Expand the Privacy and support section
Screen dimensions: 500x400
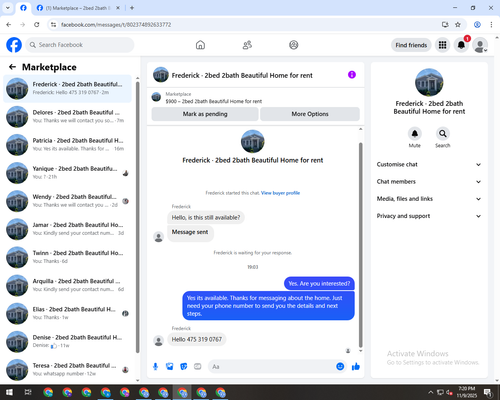[429, 216]
